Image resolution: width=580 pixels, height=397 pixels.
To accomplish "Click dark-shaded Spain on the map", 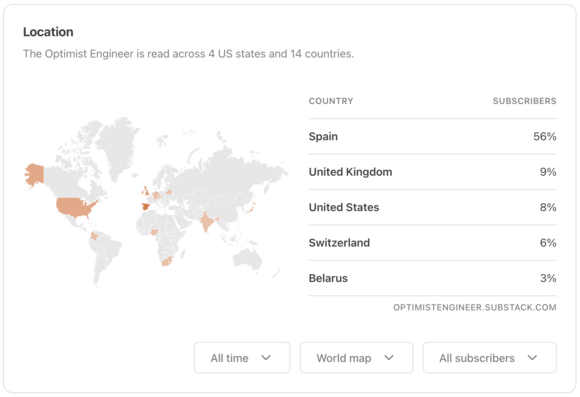I will click(x=146, y=206).
